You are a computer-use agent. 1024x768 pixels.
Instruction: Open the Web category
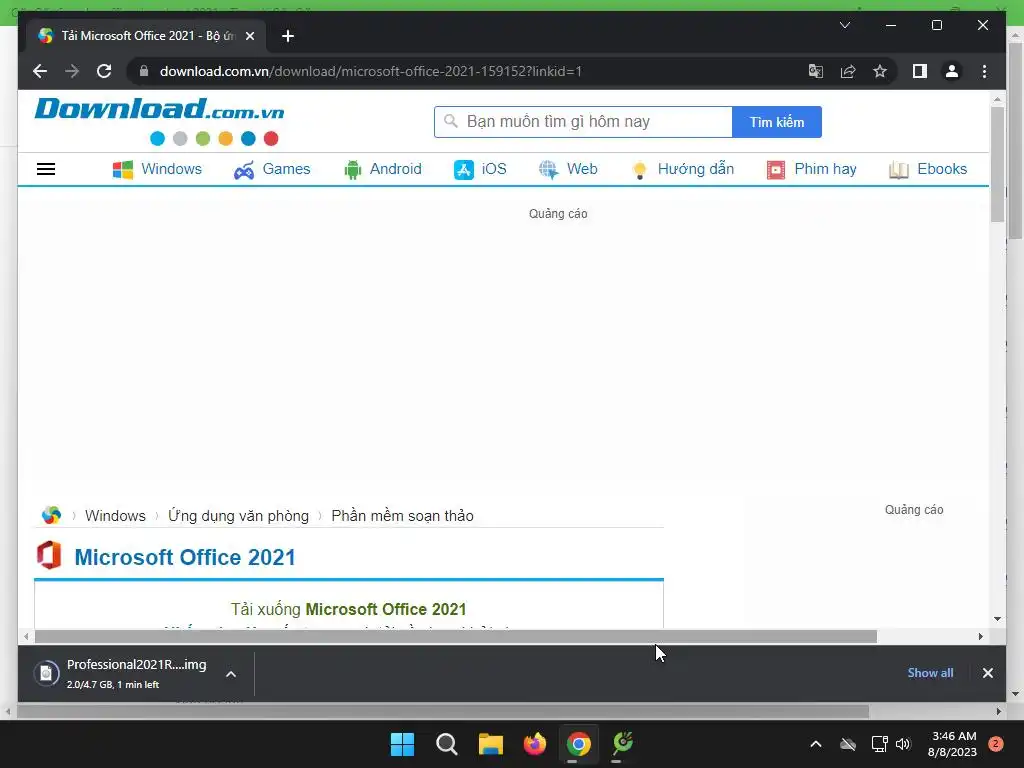point(568,169)
